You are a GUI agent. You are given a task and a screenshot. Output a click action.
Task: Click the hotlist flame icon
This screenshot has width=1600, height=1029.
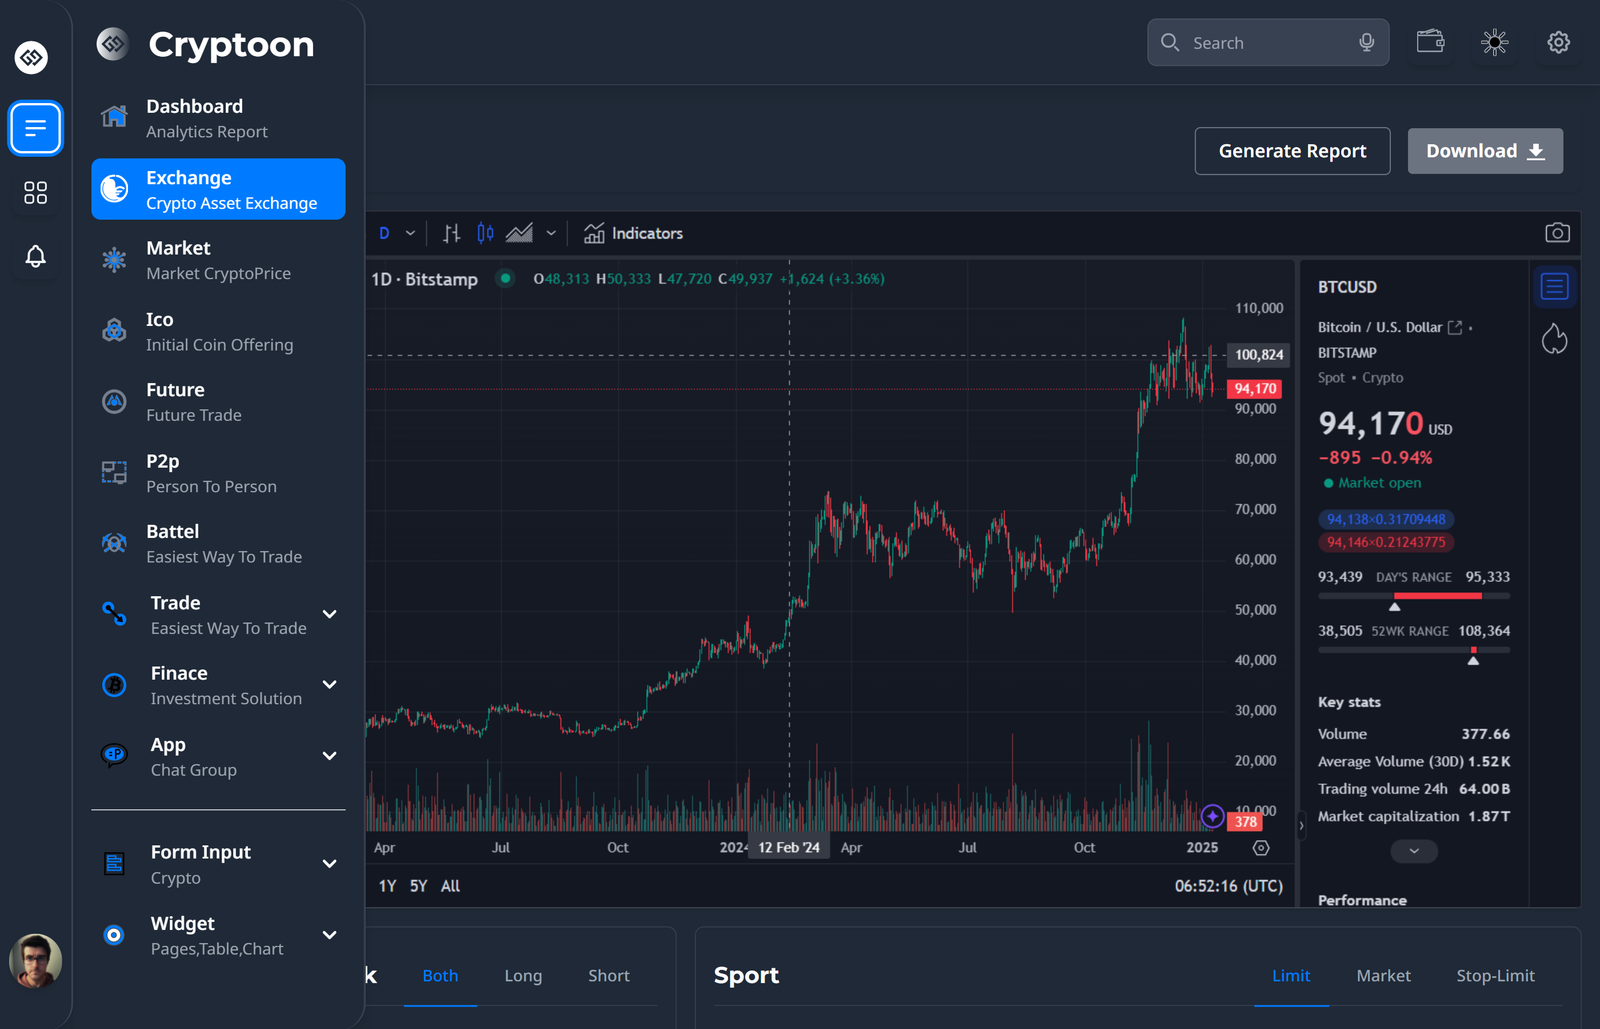[1554, 340]
